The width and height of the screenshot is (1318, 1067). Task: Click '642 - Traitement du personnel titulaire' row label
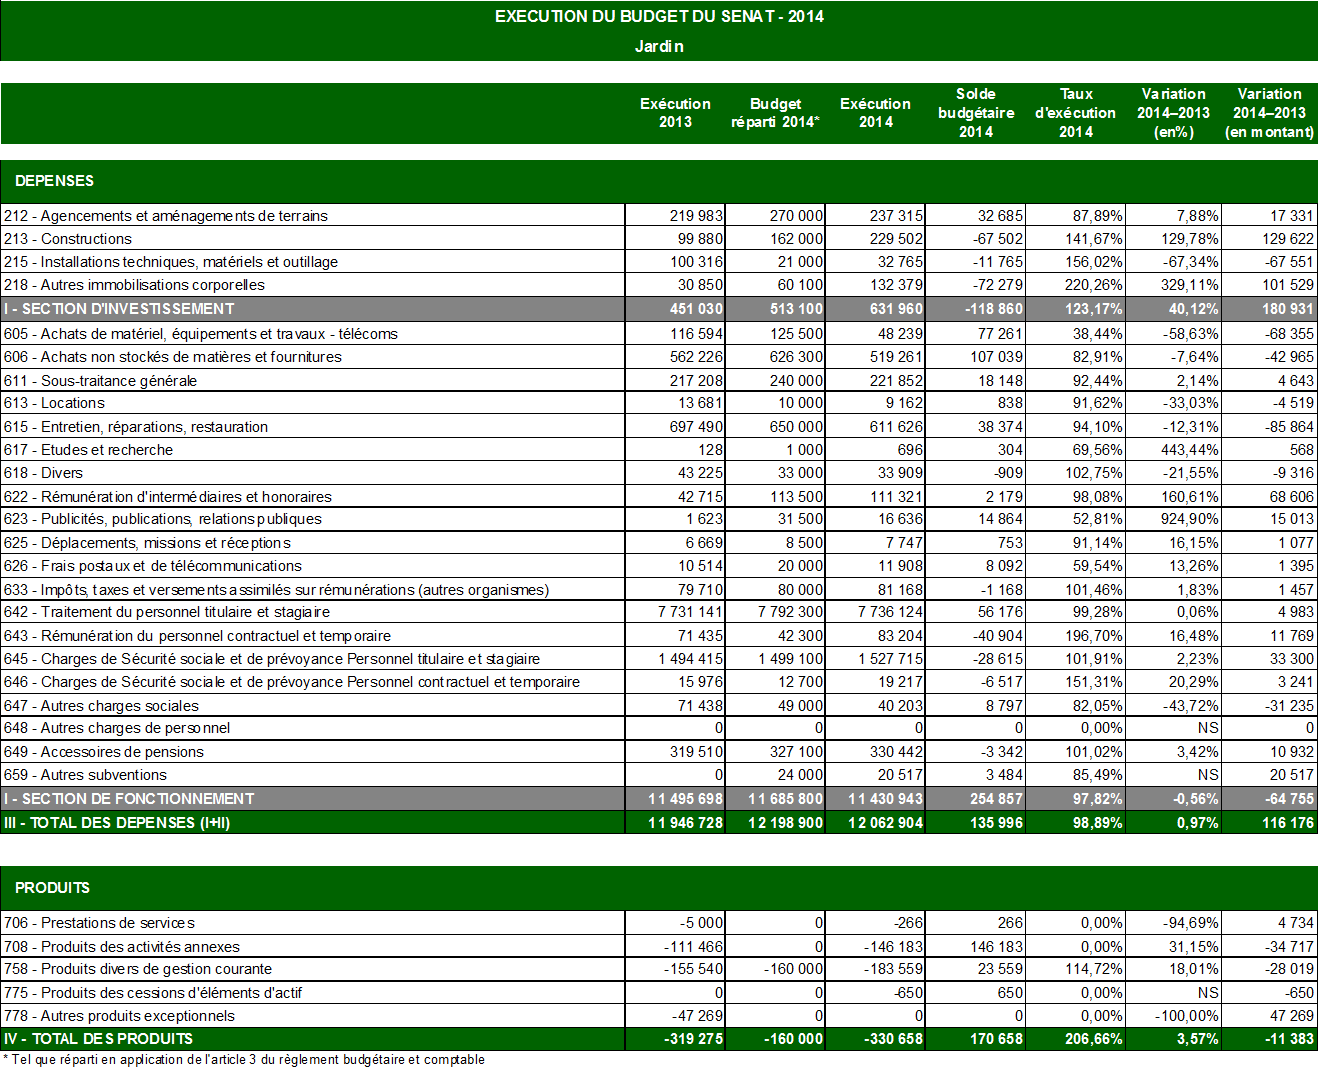(167, 612)
